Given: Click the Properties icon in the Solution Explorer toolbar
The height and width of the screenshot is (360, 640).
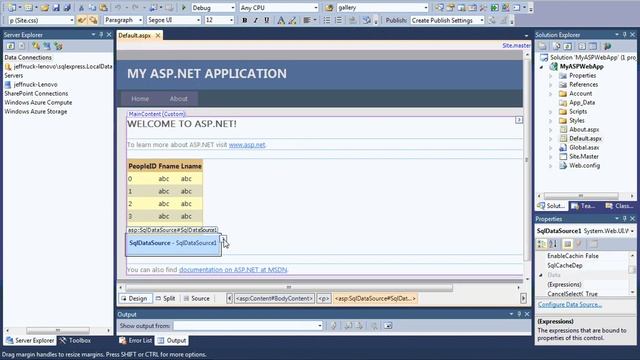Looking at the screenshot, I should (x=542, y=46).
